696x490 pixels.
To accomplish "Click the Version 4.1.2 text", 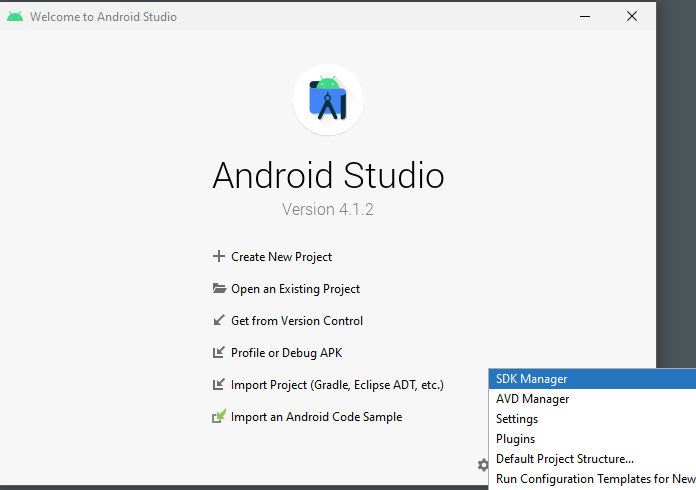I will click(x=328, y=209).
